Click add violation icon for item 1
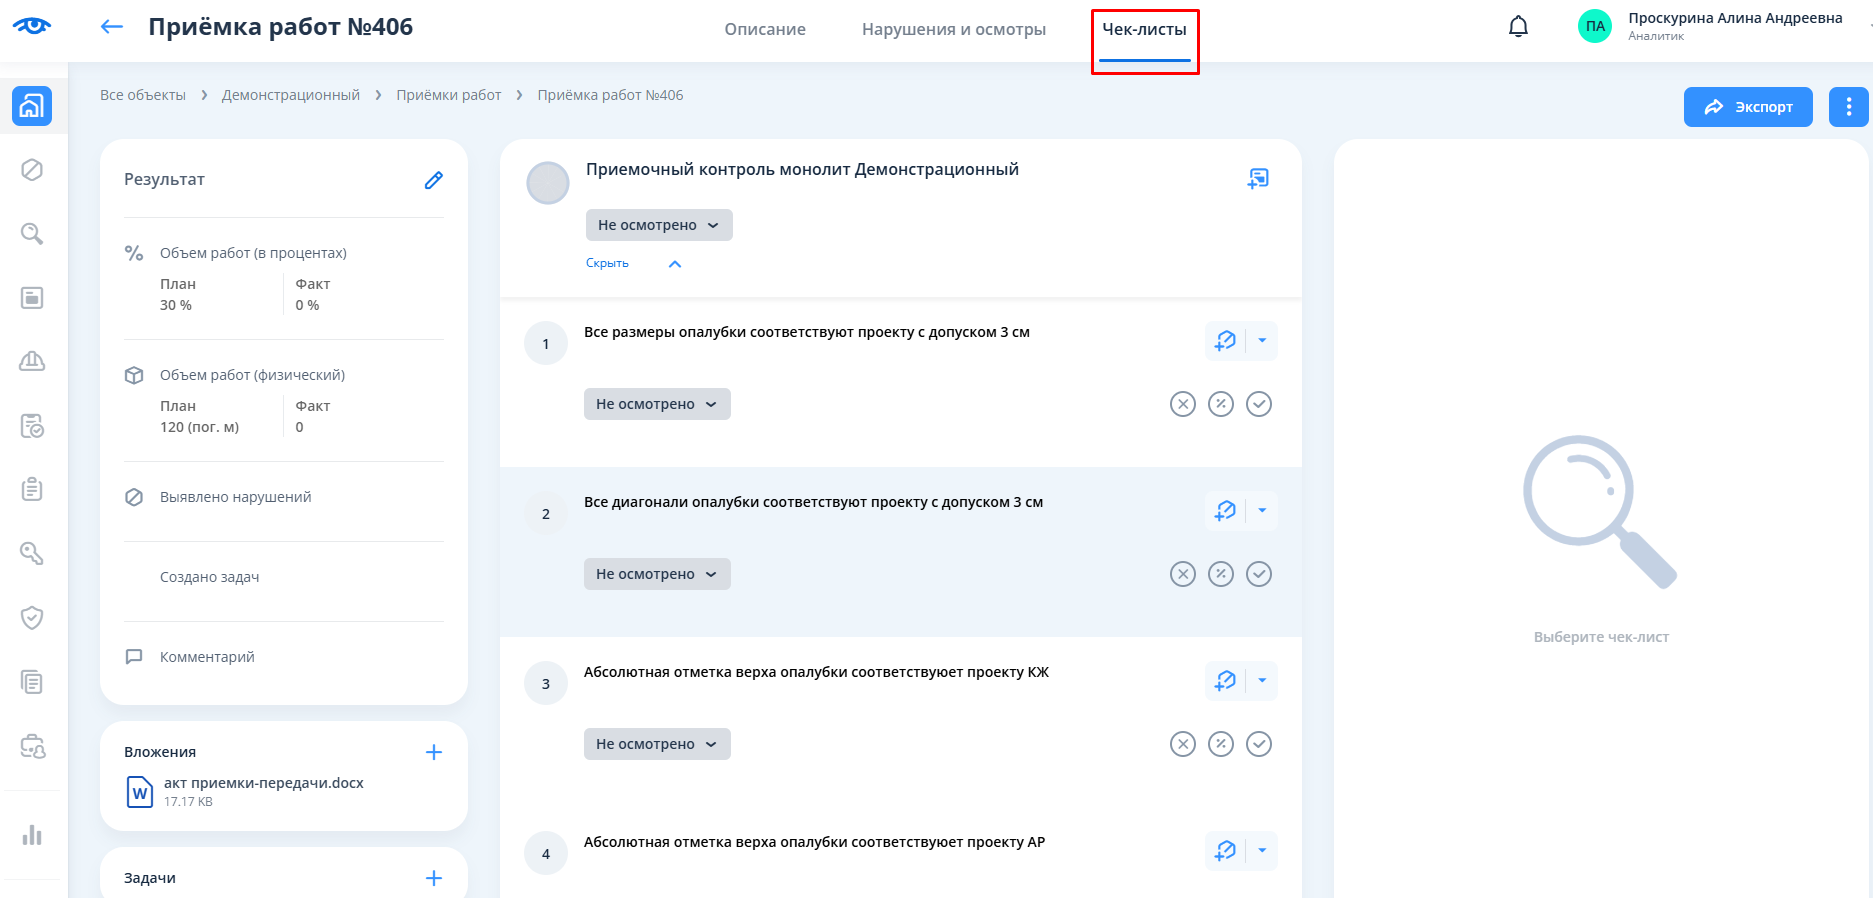1873x898 pixels. (1225, 341)
